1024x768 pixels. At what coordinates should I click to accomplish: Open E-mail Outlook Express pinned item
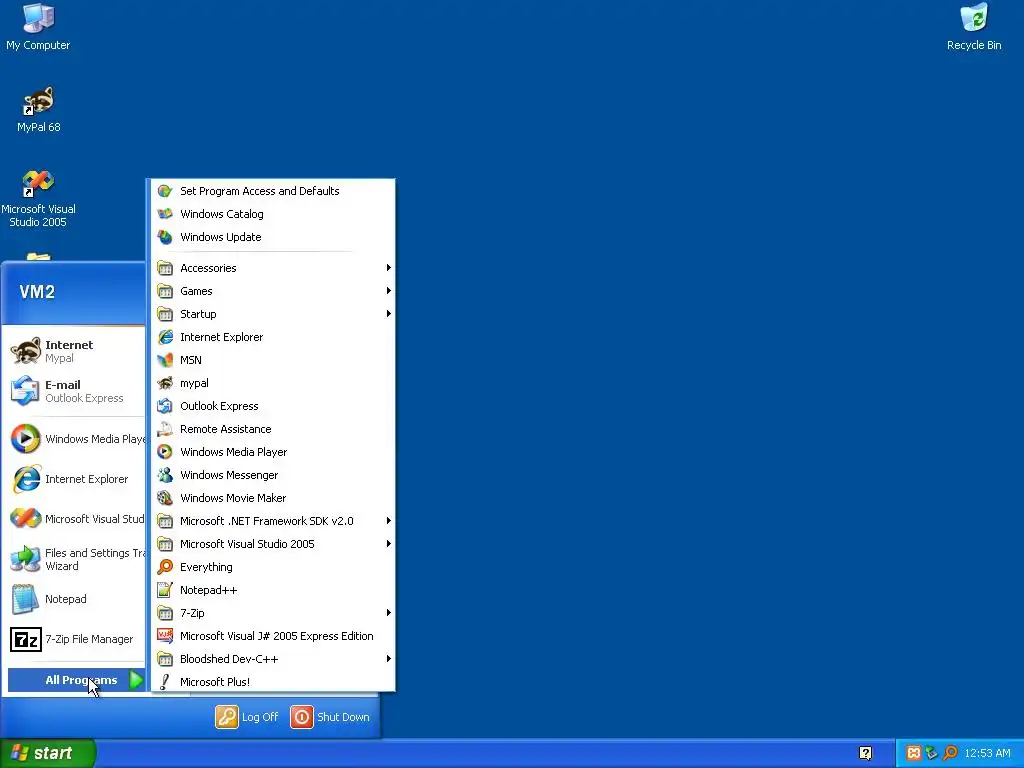76,391
